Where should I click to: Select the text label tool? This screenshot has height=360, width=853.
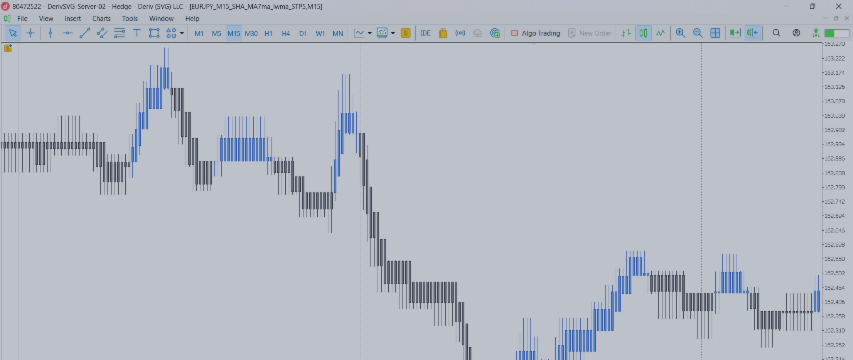pos(137,33)
